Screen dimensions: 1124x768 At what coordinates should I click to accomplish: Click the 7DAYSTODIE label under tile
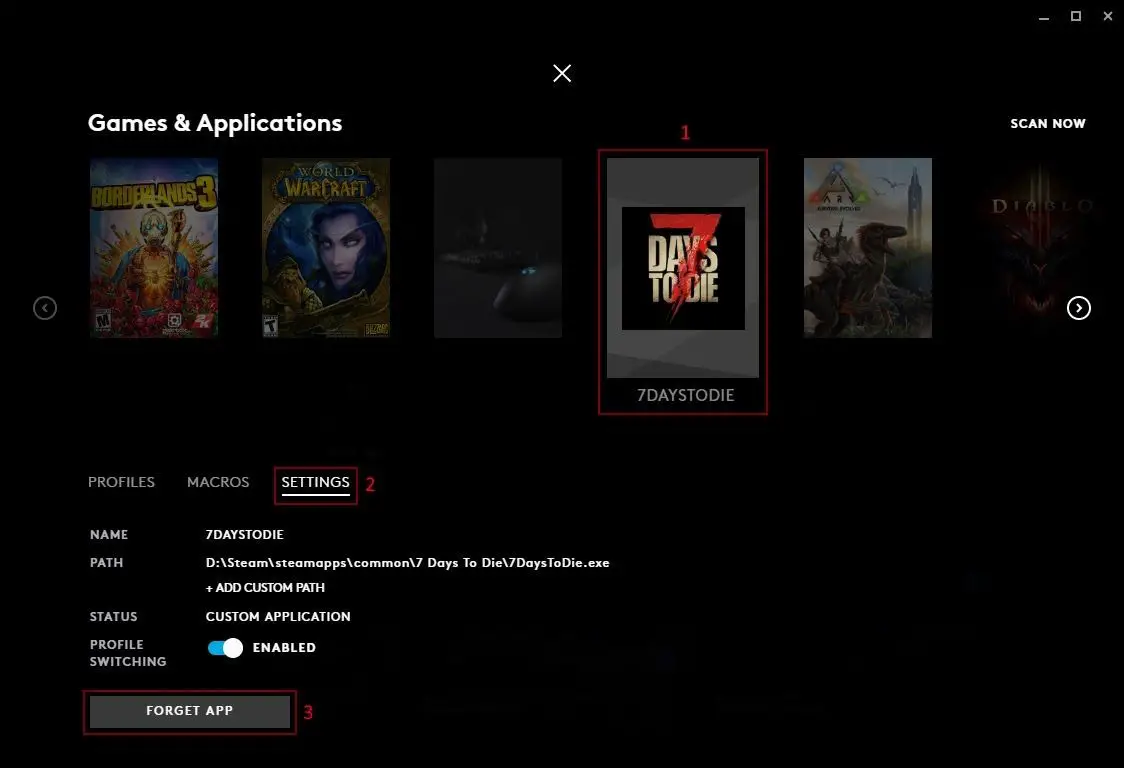pyautogui.click(x=685, y=395)
